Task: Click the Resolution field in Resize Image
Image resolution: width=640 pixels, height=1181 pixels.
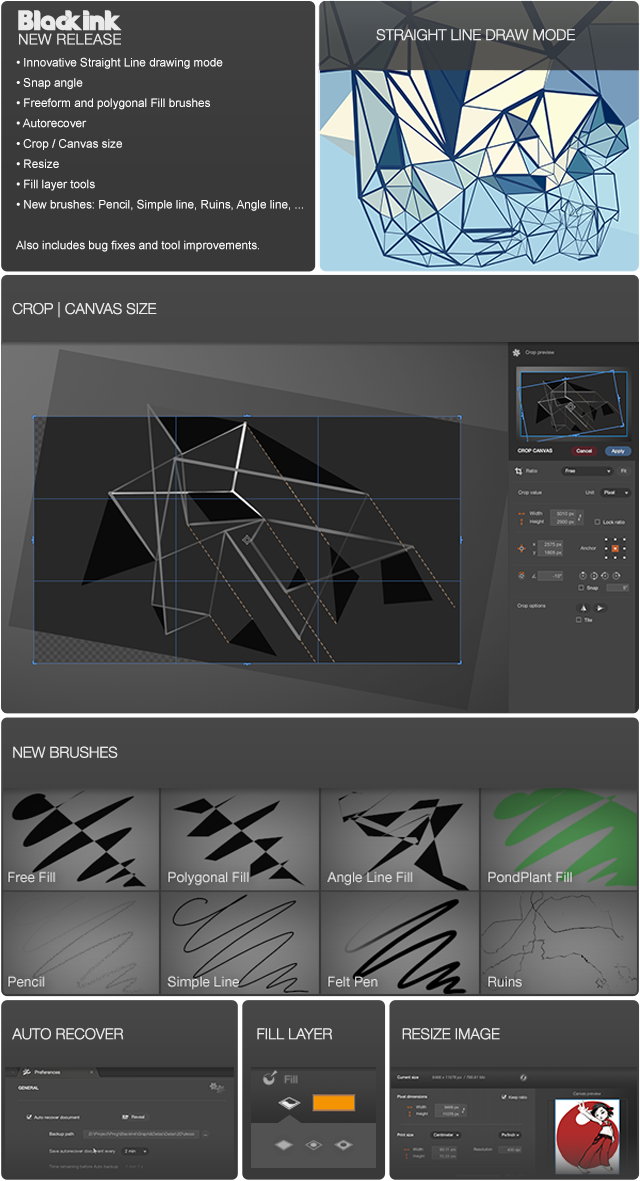Action: (510, 1150)
